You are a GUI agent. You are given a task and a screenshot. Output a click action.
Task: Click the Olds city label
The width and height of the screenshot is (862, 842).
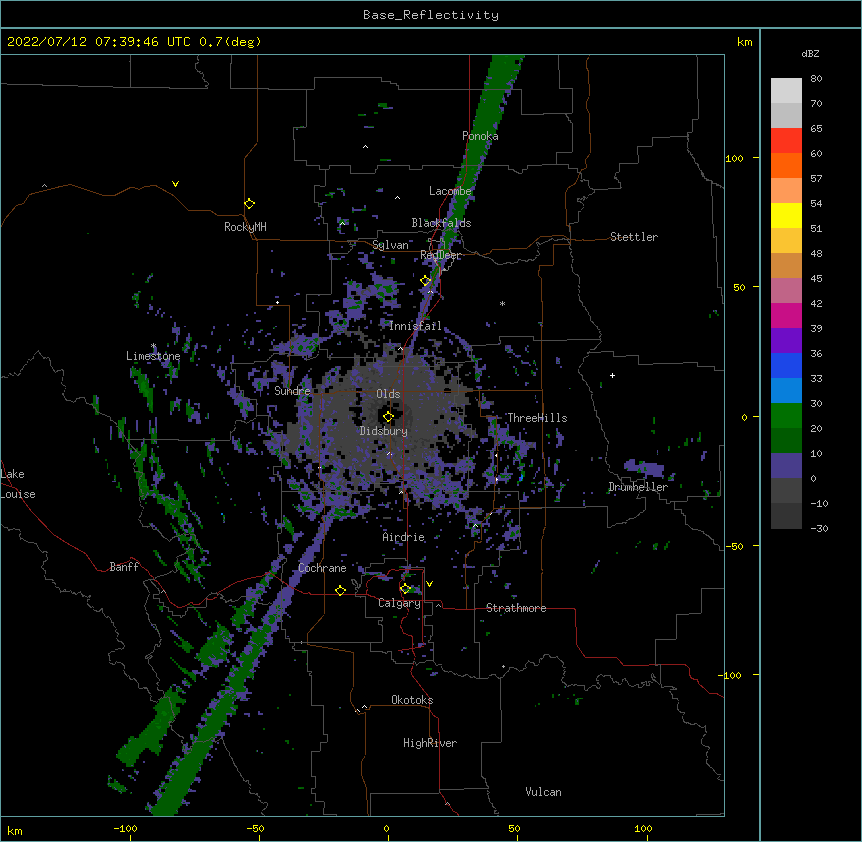(388, 394)
